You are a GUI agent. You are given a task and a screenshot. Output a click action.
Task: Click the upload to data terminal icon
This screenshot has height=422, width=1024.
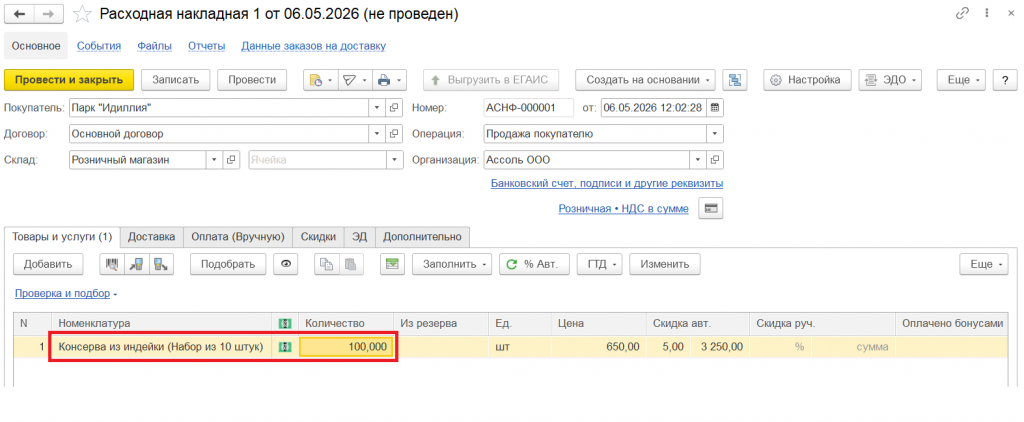pos(160,264)
